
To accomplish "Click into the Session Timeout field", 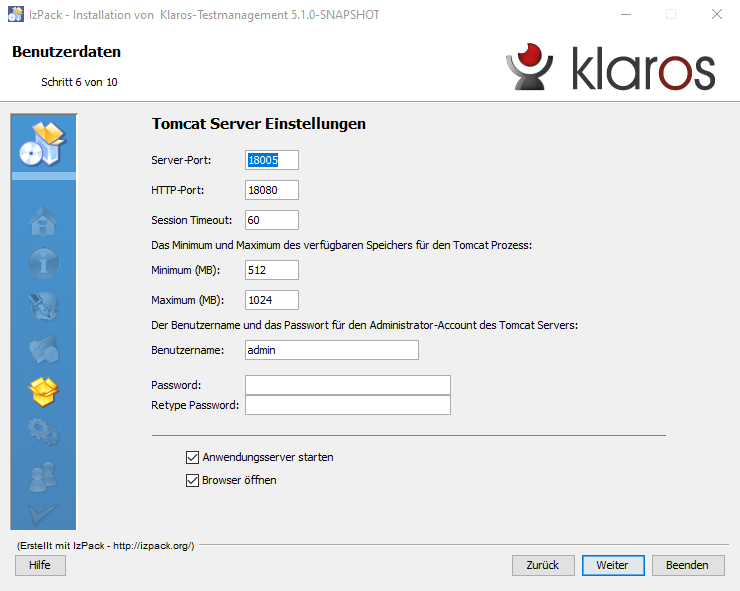I will (x=272, y=220).
